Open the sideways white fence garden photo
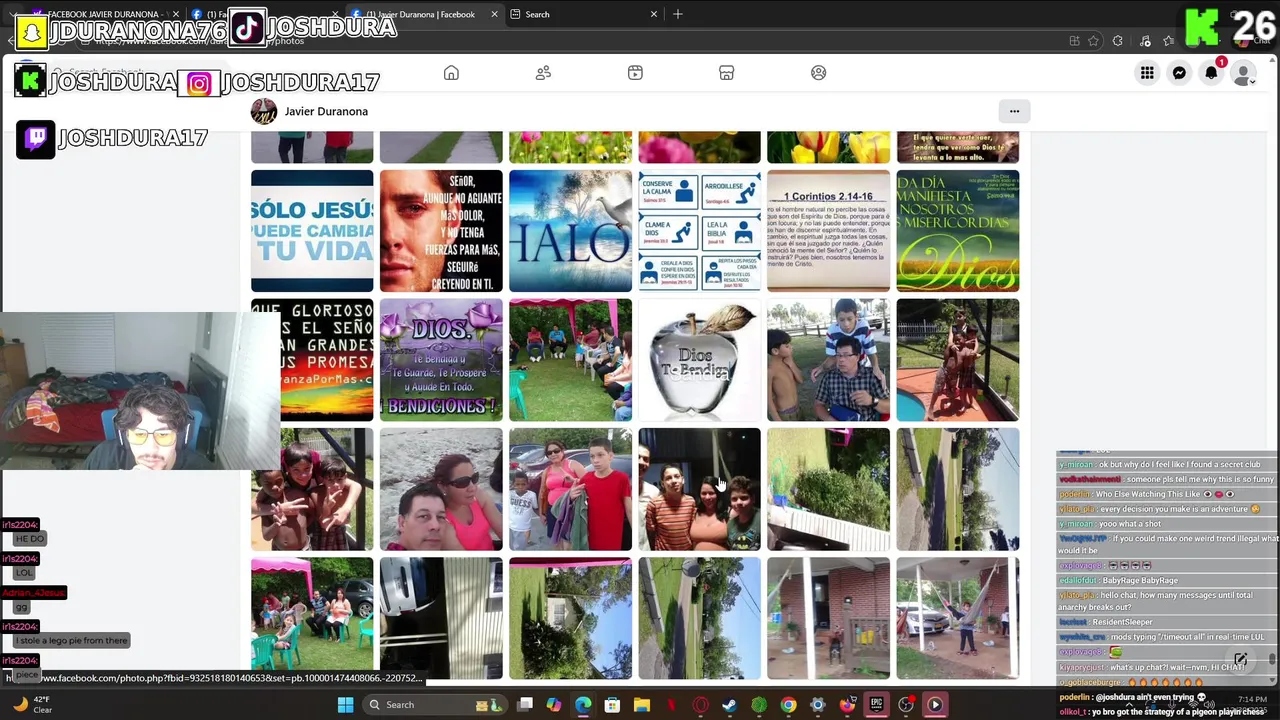Viewport: 1280px width, 720px height. click(x=828, y=489)
